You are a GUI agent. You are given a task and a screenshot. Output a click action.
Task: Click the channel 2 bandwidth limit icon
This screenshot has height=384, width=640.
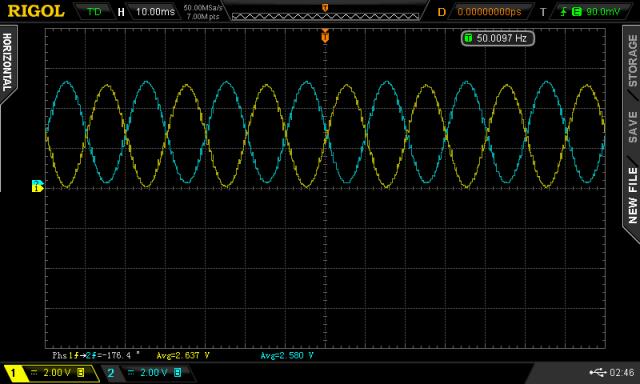point(177,372)
